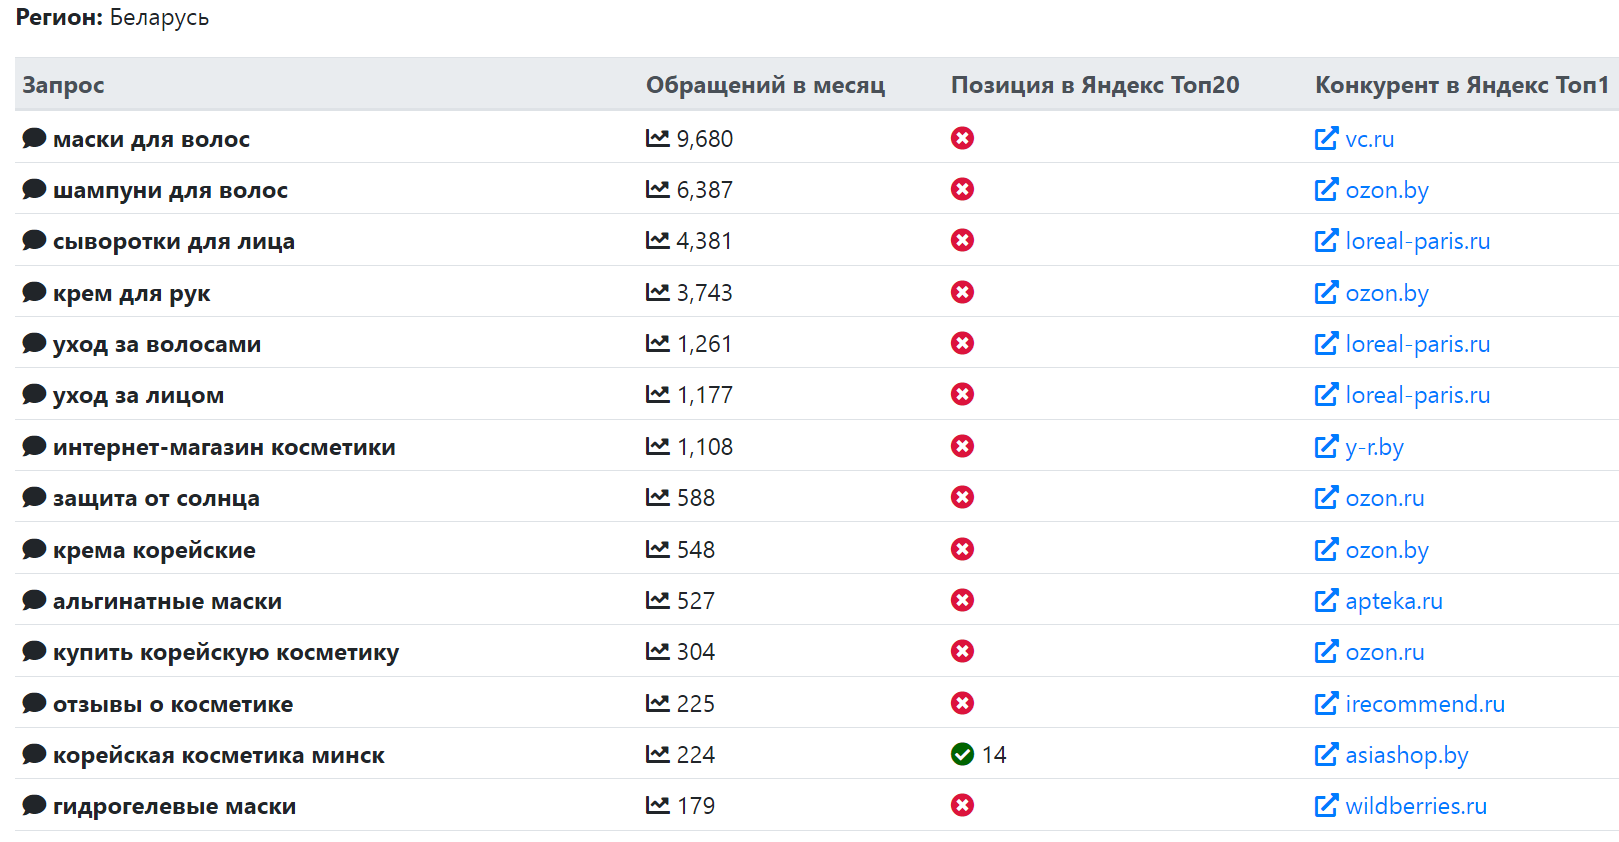The height and width of the screenshot is (842, 1619).
Task: Click the chart icon next to 9,680
Action: click(657, 138)
